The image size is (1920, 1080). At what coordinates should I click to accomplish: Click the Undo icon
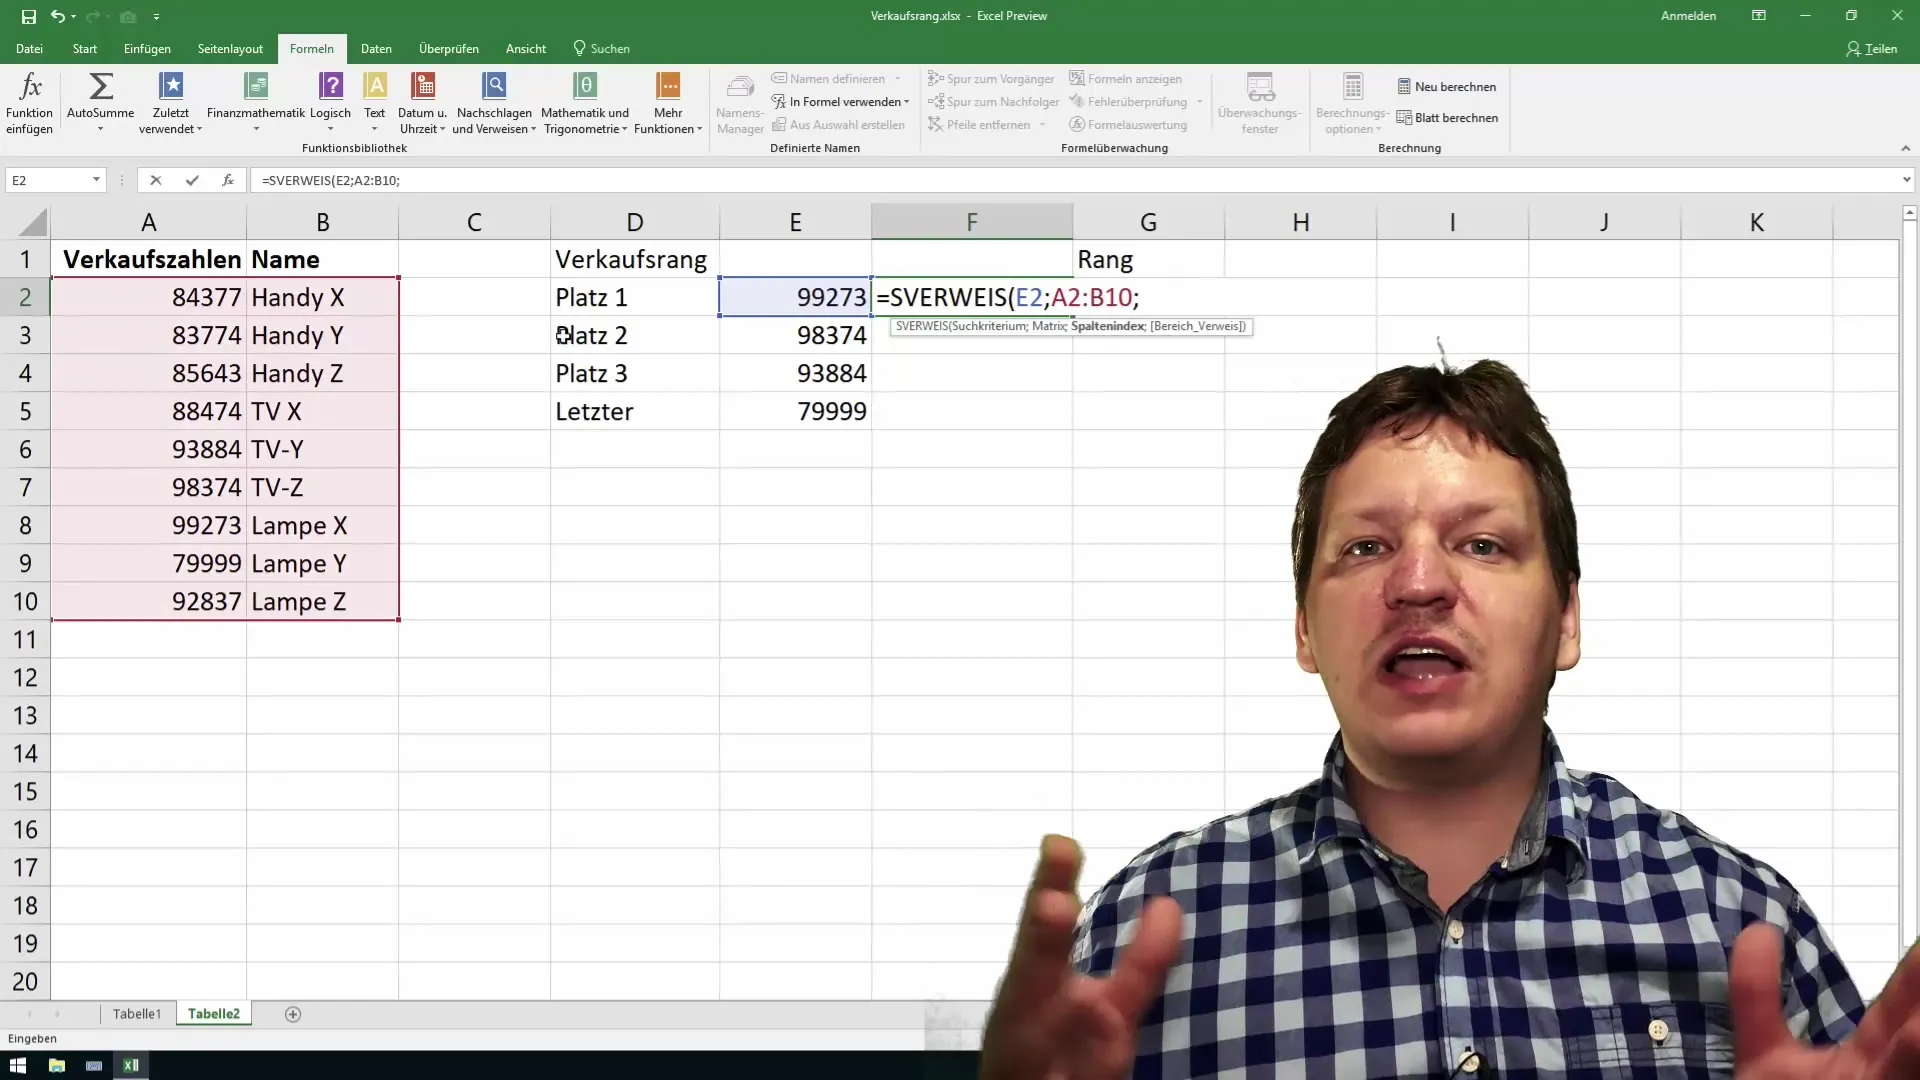click(x=57, y=16)
